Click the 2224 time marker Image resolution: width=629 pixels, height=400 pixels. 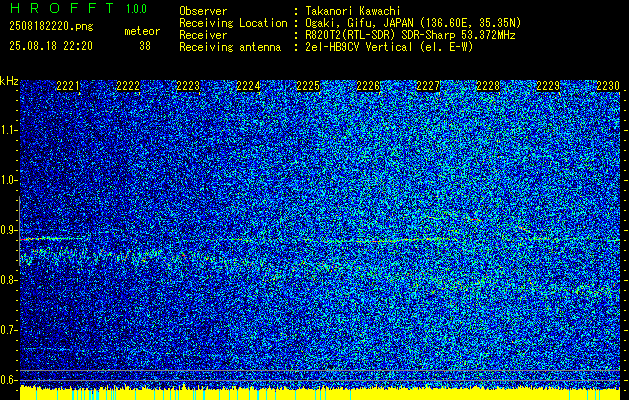pyautogui.click(x=248, y=86)
